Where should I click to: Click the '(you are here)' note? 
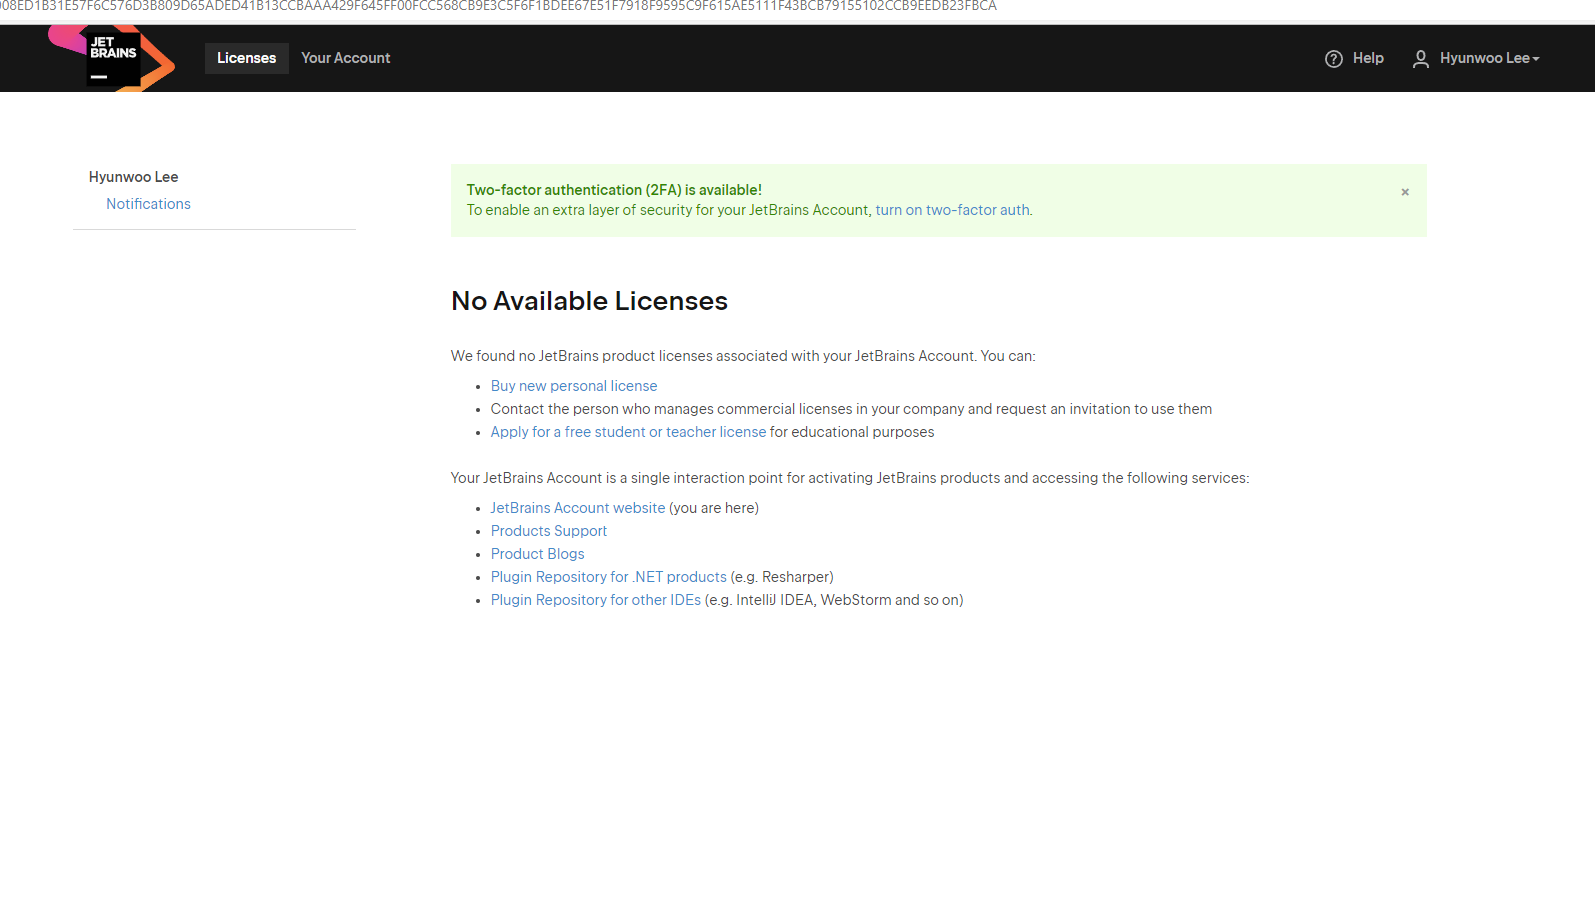coord(714,508)
